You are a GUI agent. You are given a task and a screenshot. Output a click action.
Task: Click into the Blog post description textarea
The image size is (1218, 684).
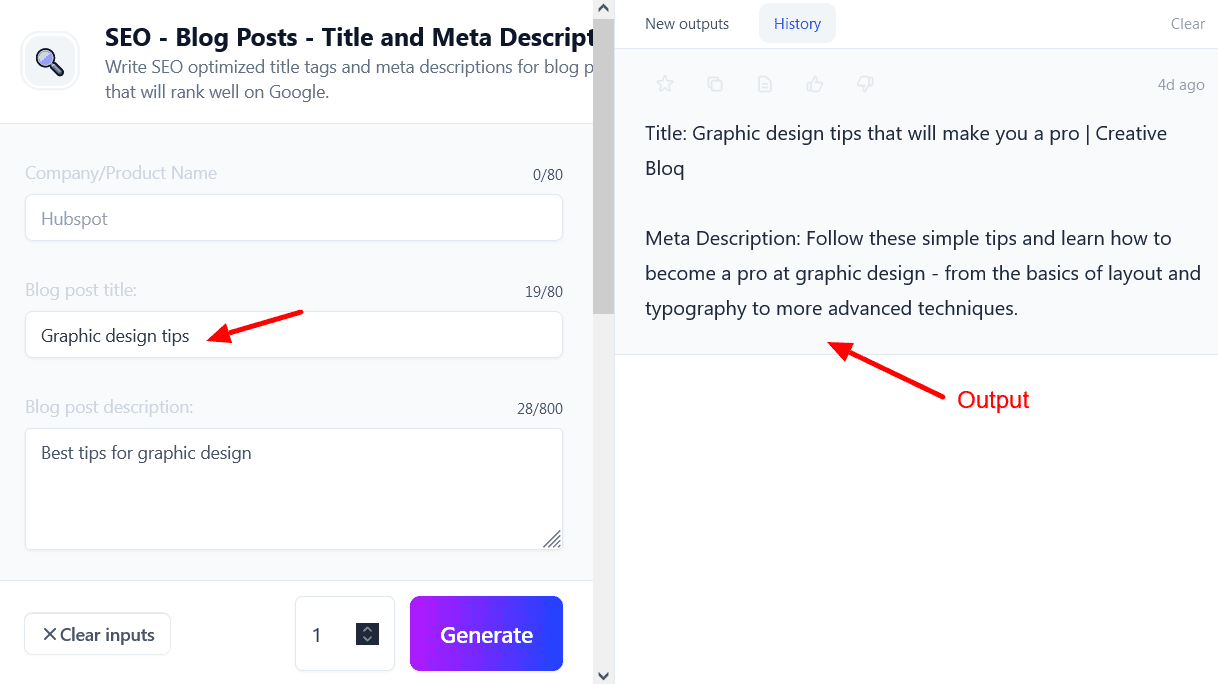[x=293, y=488]
